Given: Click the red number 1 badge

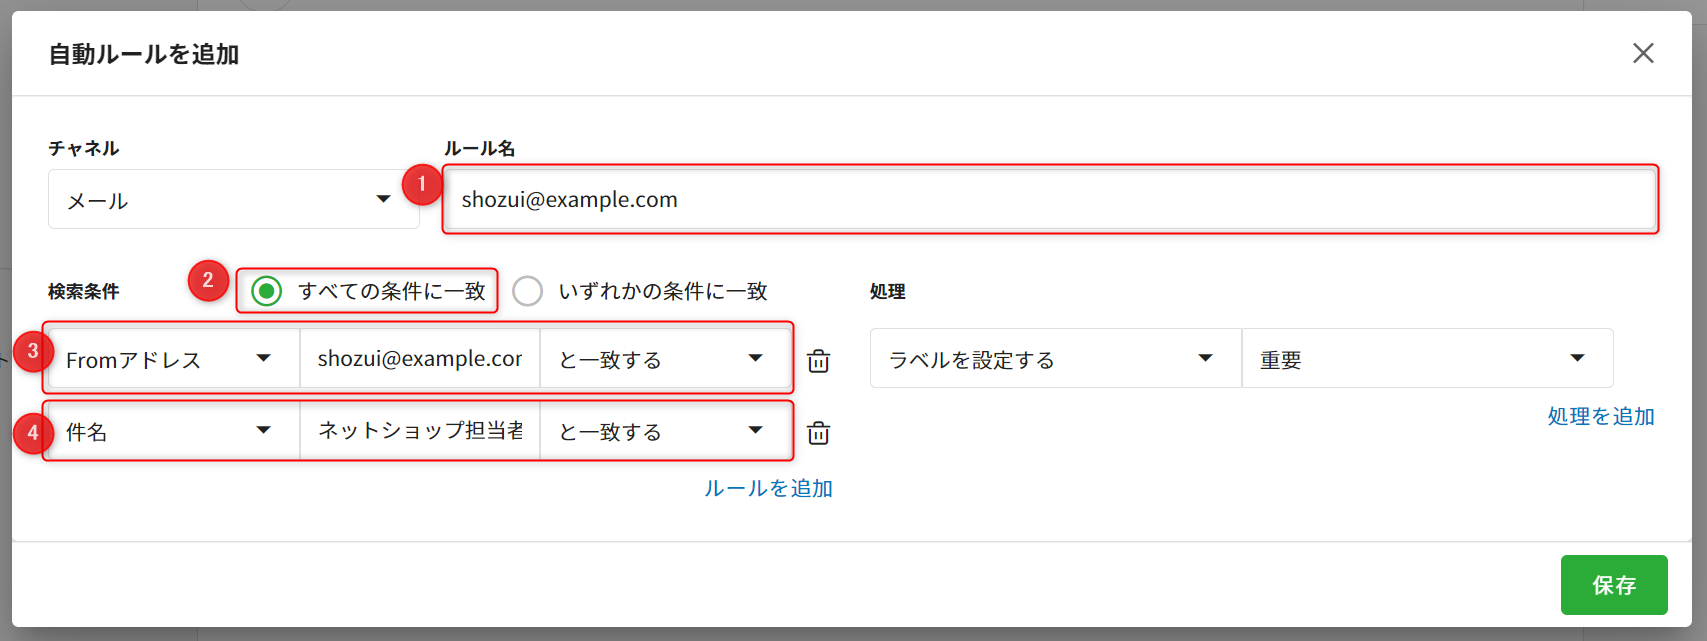Looking at the screenshot, I should tap(422, 184).
